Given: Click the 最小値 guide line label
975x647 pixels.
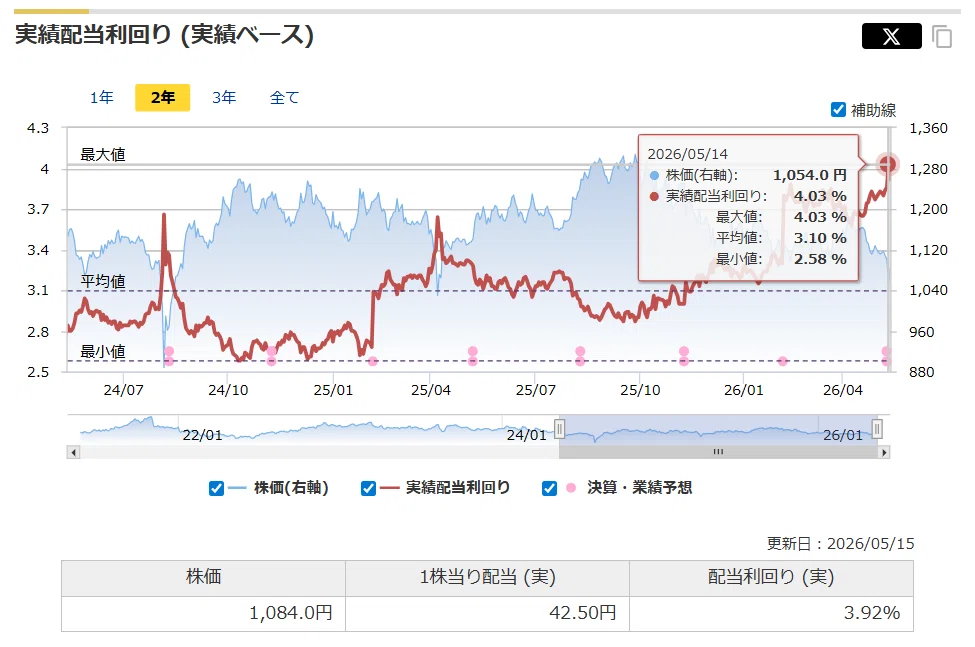Looking at the screenshot, I should (103, 351).
